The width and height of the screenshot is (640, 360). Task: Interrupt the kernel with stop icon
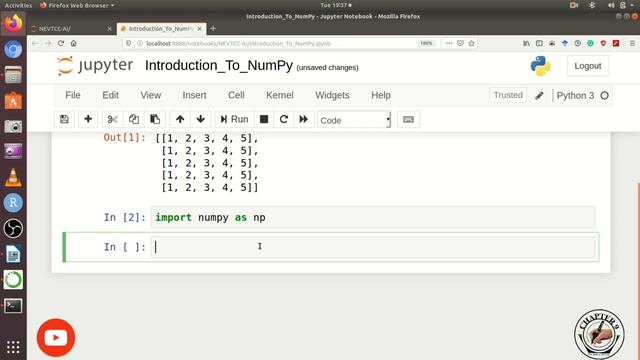(264, 119)
